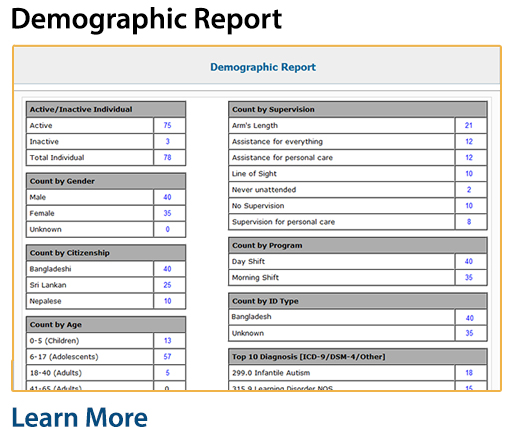Select the Male row label
Viewport: 525px width, 429px height.
tap(38, 197)
